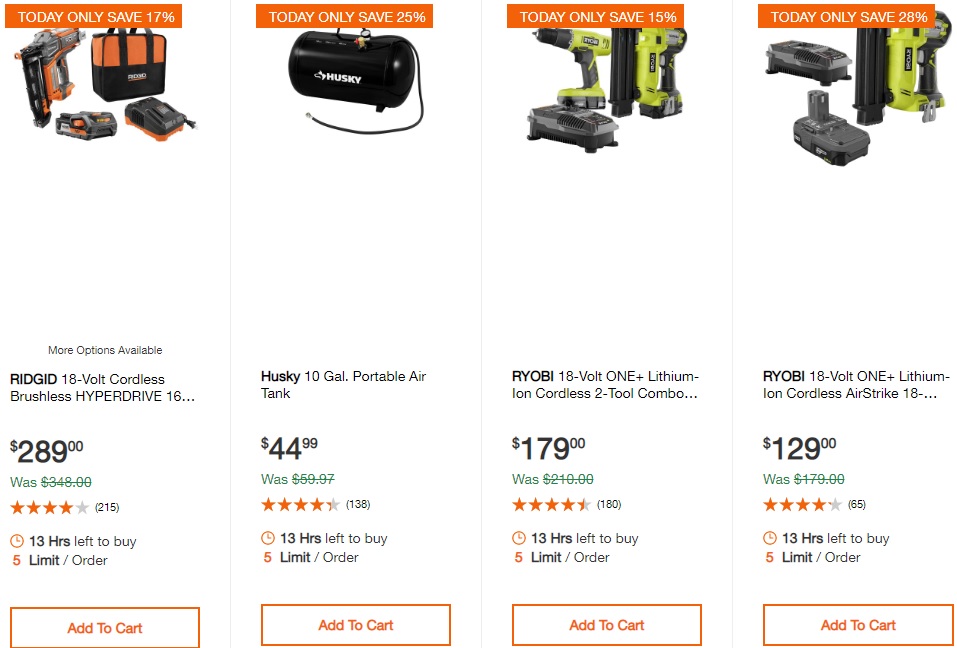
Task: Add the Husky 10 Gal. air tank to cart
Action: [356, 625]
